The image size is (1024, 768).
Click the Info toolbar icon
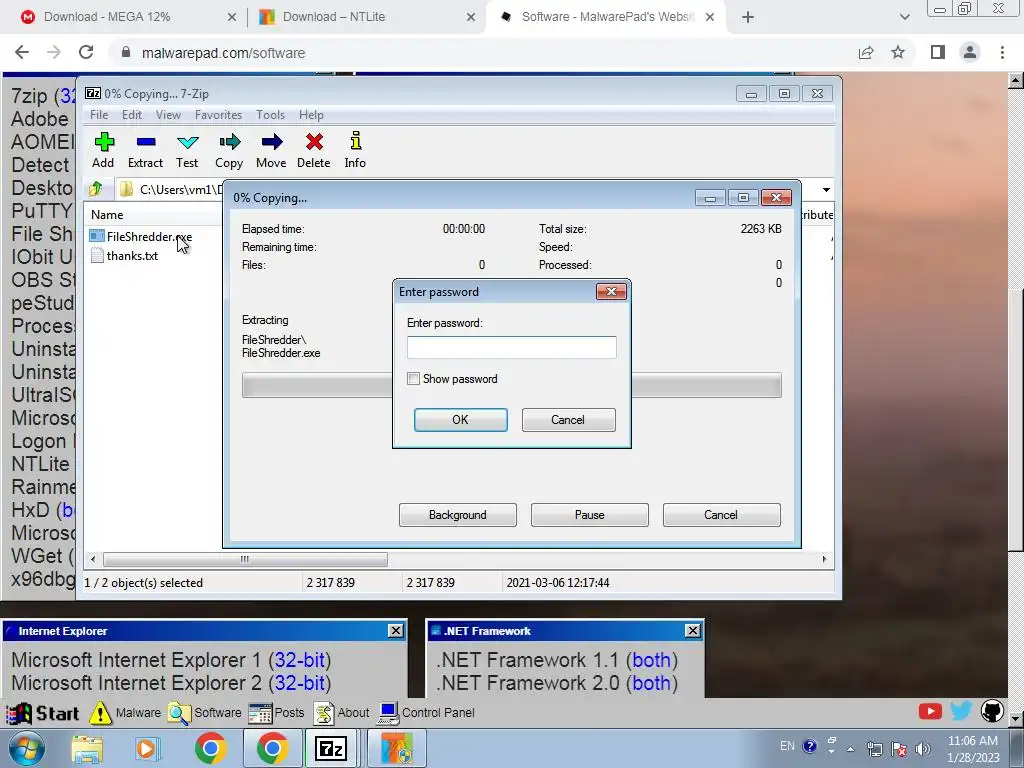(355, 150)
